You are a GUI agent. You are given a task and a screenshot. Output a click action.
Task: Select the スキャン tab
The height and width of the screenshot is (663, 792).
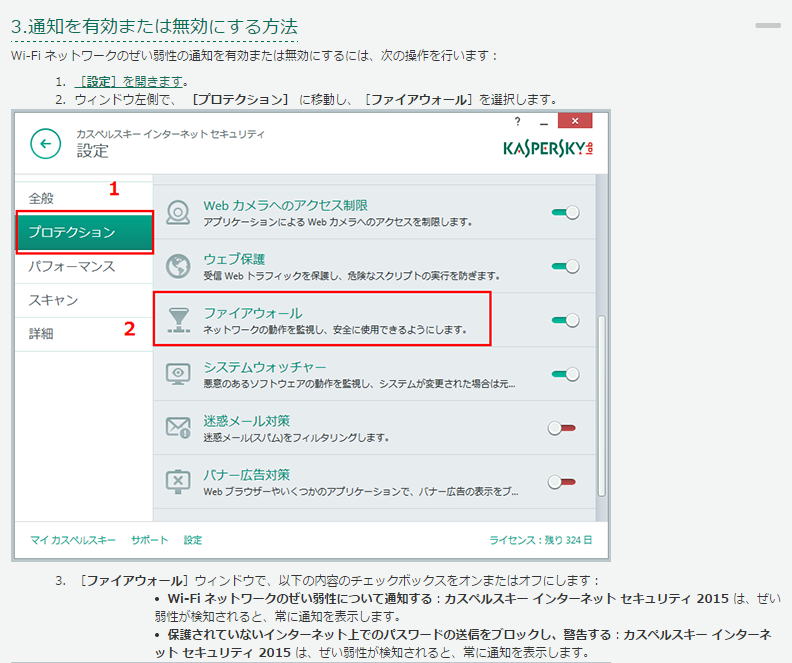coord(84,300)
